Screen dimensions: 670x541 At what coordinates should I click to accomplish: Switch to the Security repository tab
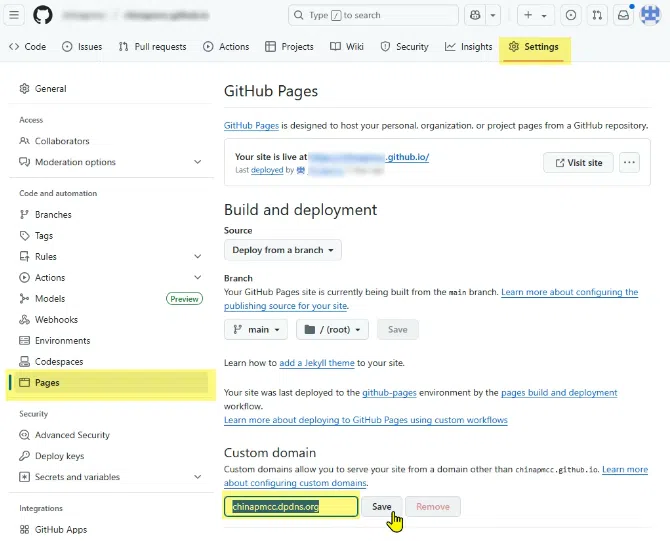[x=404, y=47]
